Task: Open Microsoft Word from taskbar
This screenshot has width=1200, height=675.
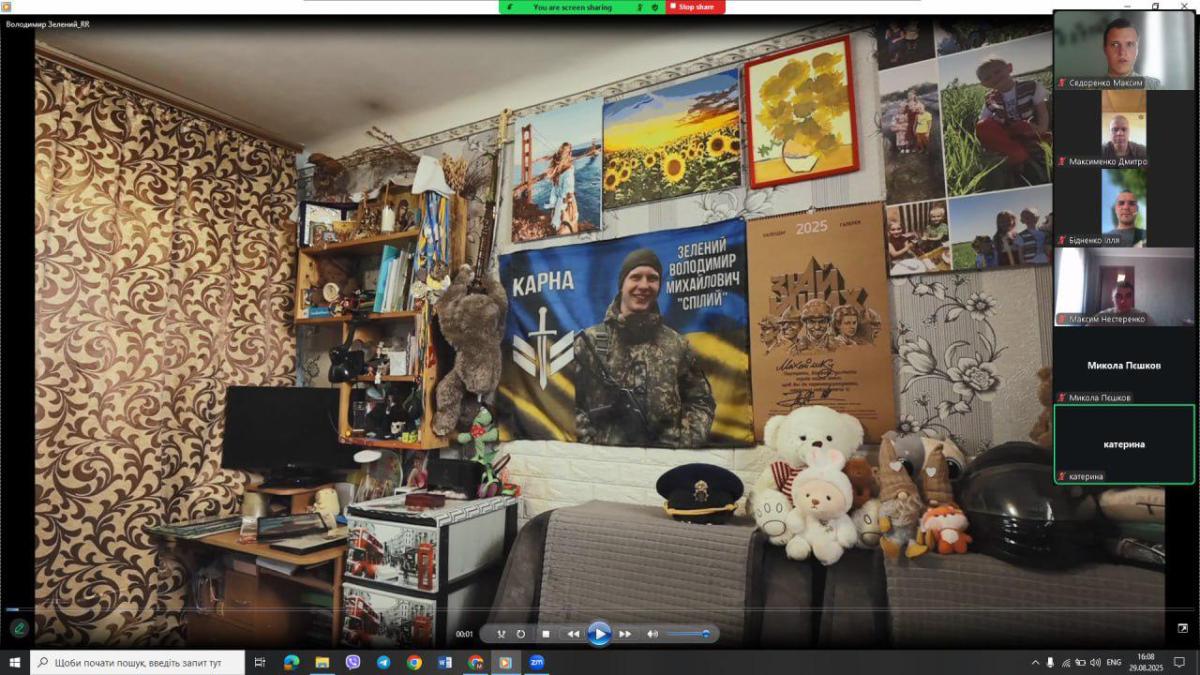Action: tap(445, 662)
